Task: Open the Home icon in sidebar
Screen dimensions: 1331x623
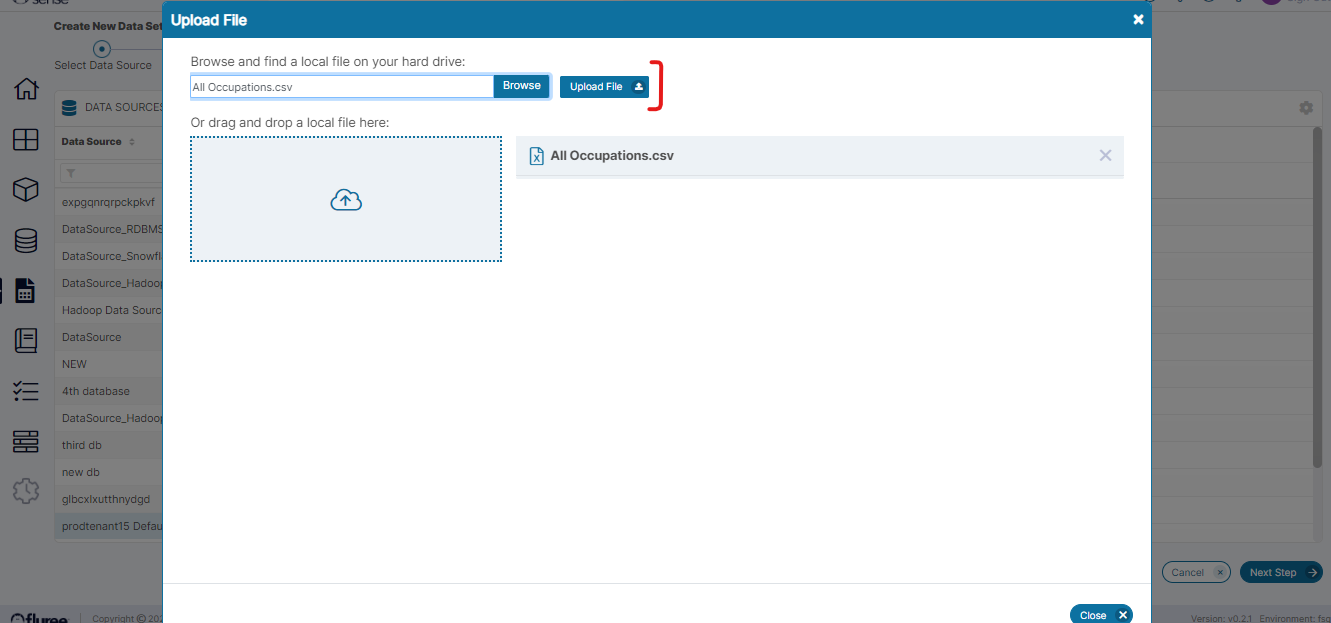Action: coord(26,89)
